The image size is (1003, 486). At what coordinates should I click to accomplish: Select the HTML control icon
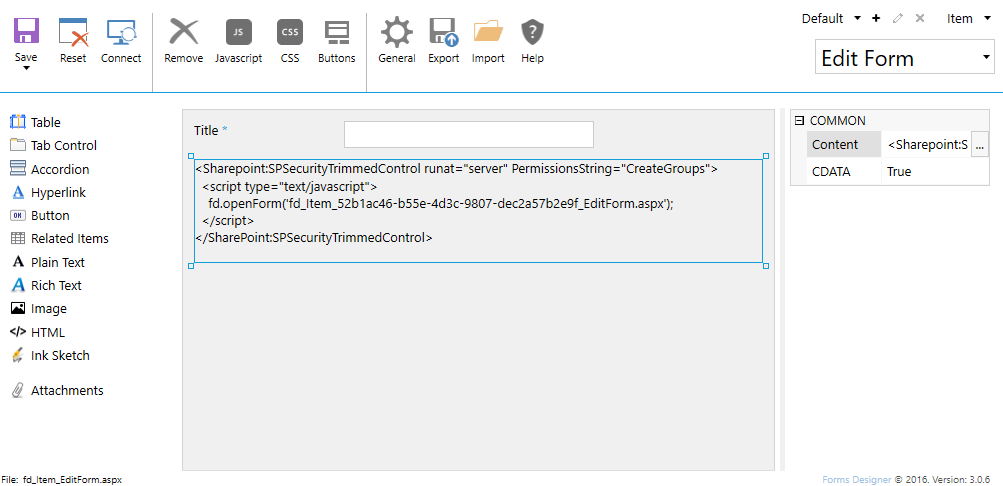pos(18,332)
